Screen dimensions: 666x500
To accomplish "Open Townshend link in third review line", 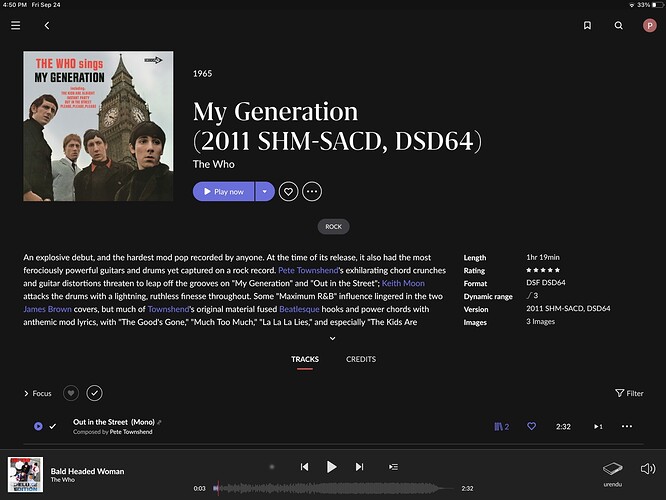I will coord(168,309).
